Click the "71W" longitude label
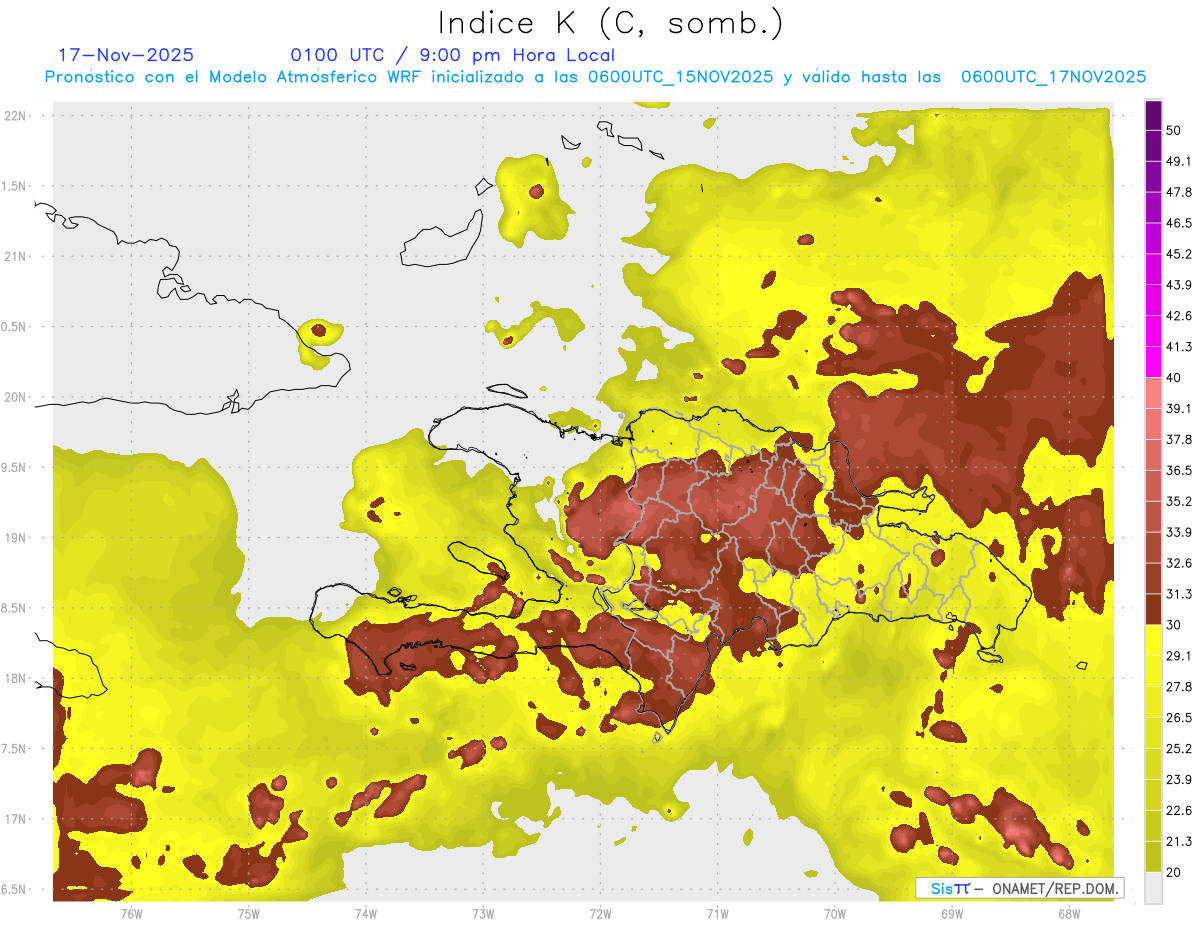 coord(717,914)
